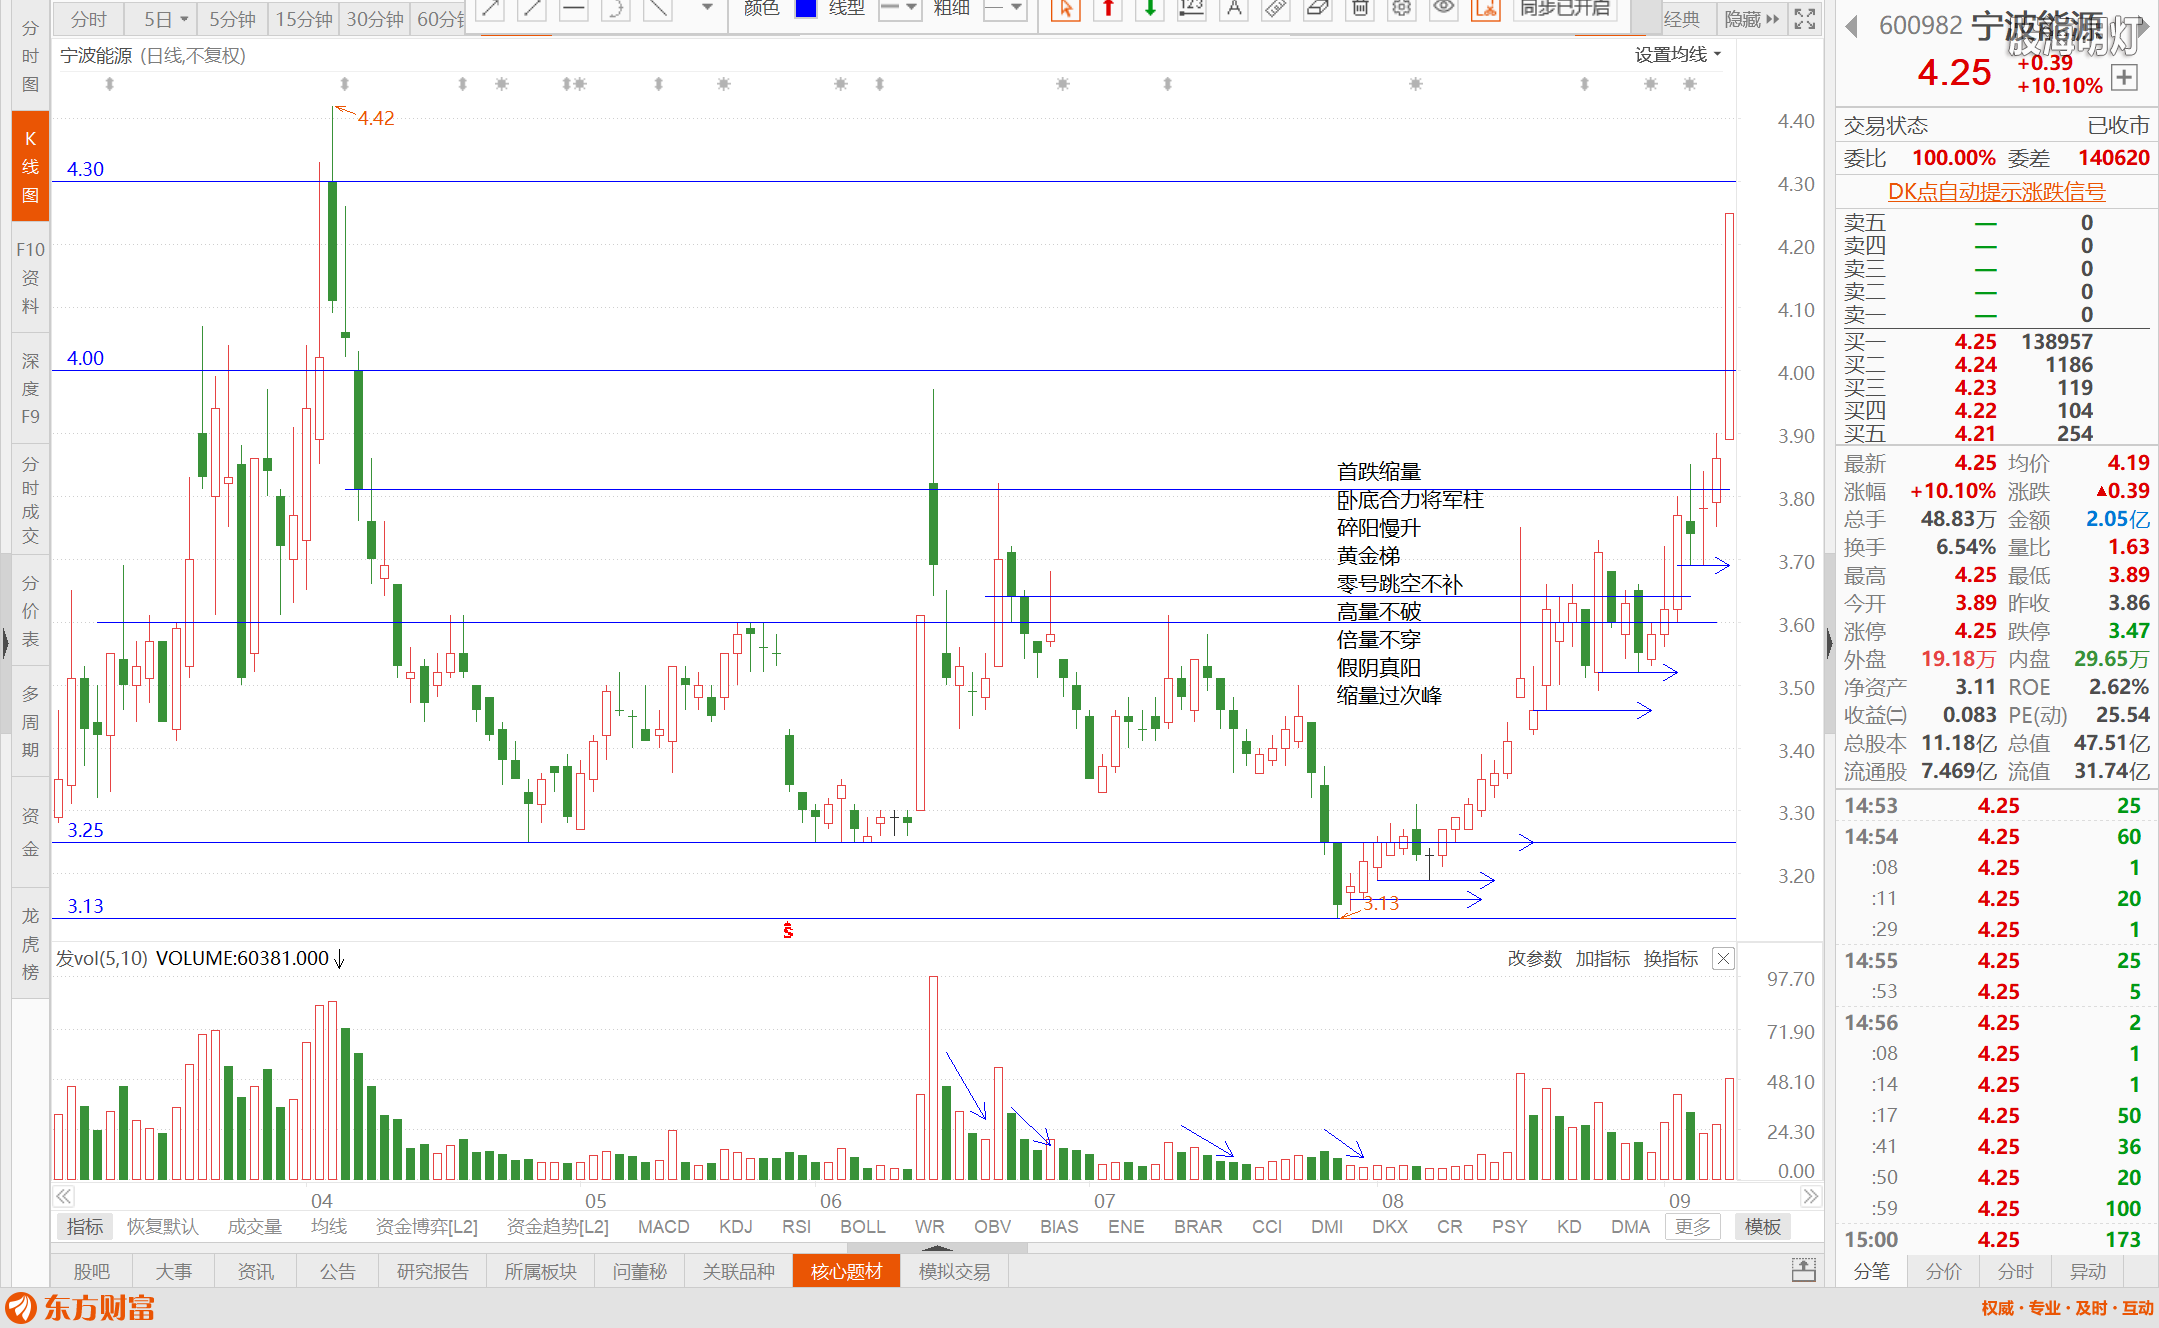Click the horizontal scrollbar under bottom tabs

(x=936, y=1247)
